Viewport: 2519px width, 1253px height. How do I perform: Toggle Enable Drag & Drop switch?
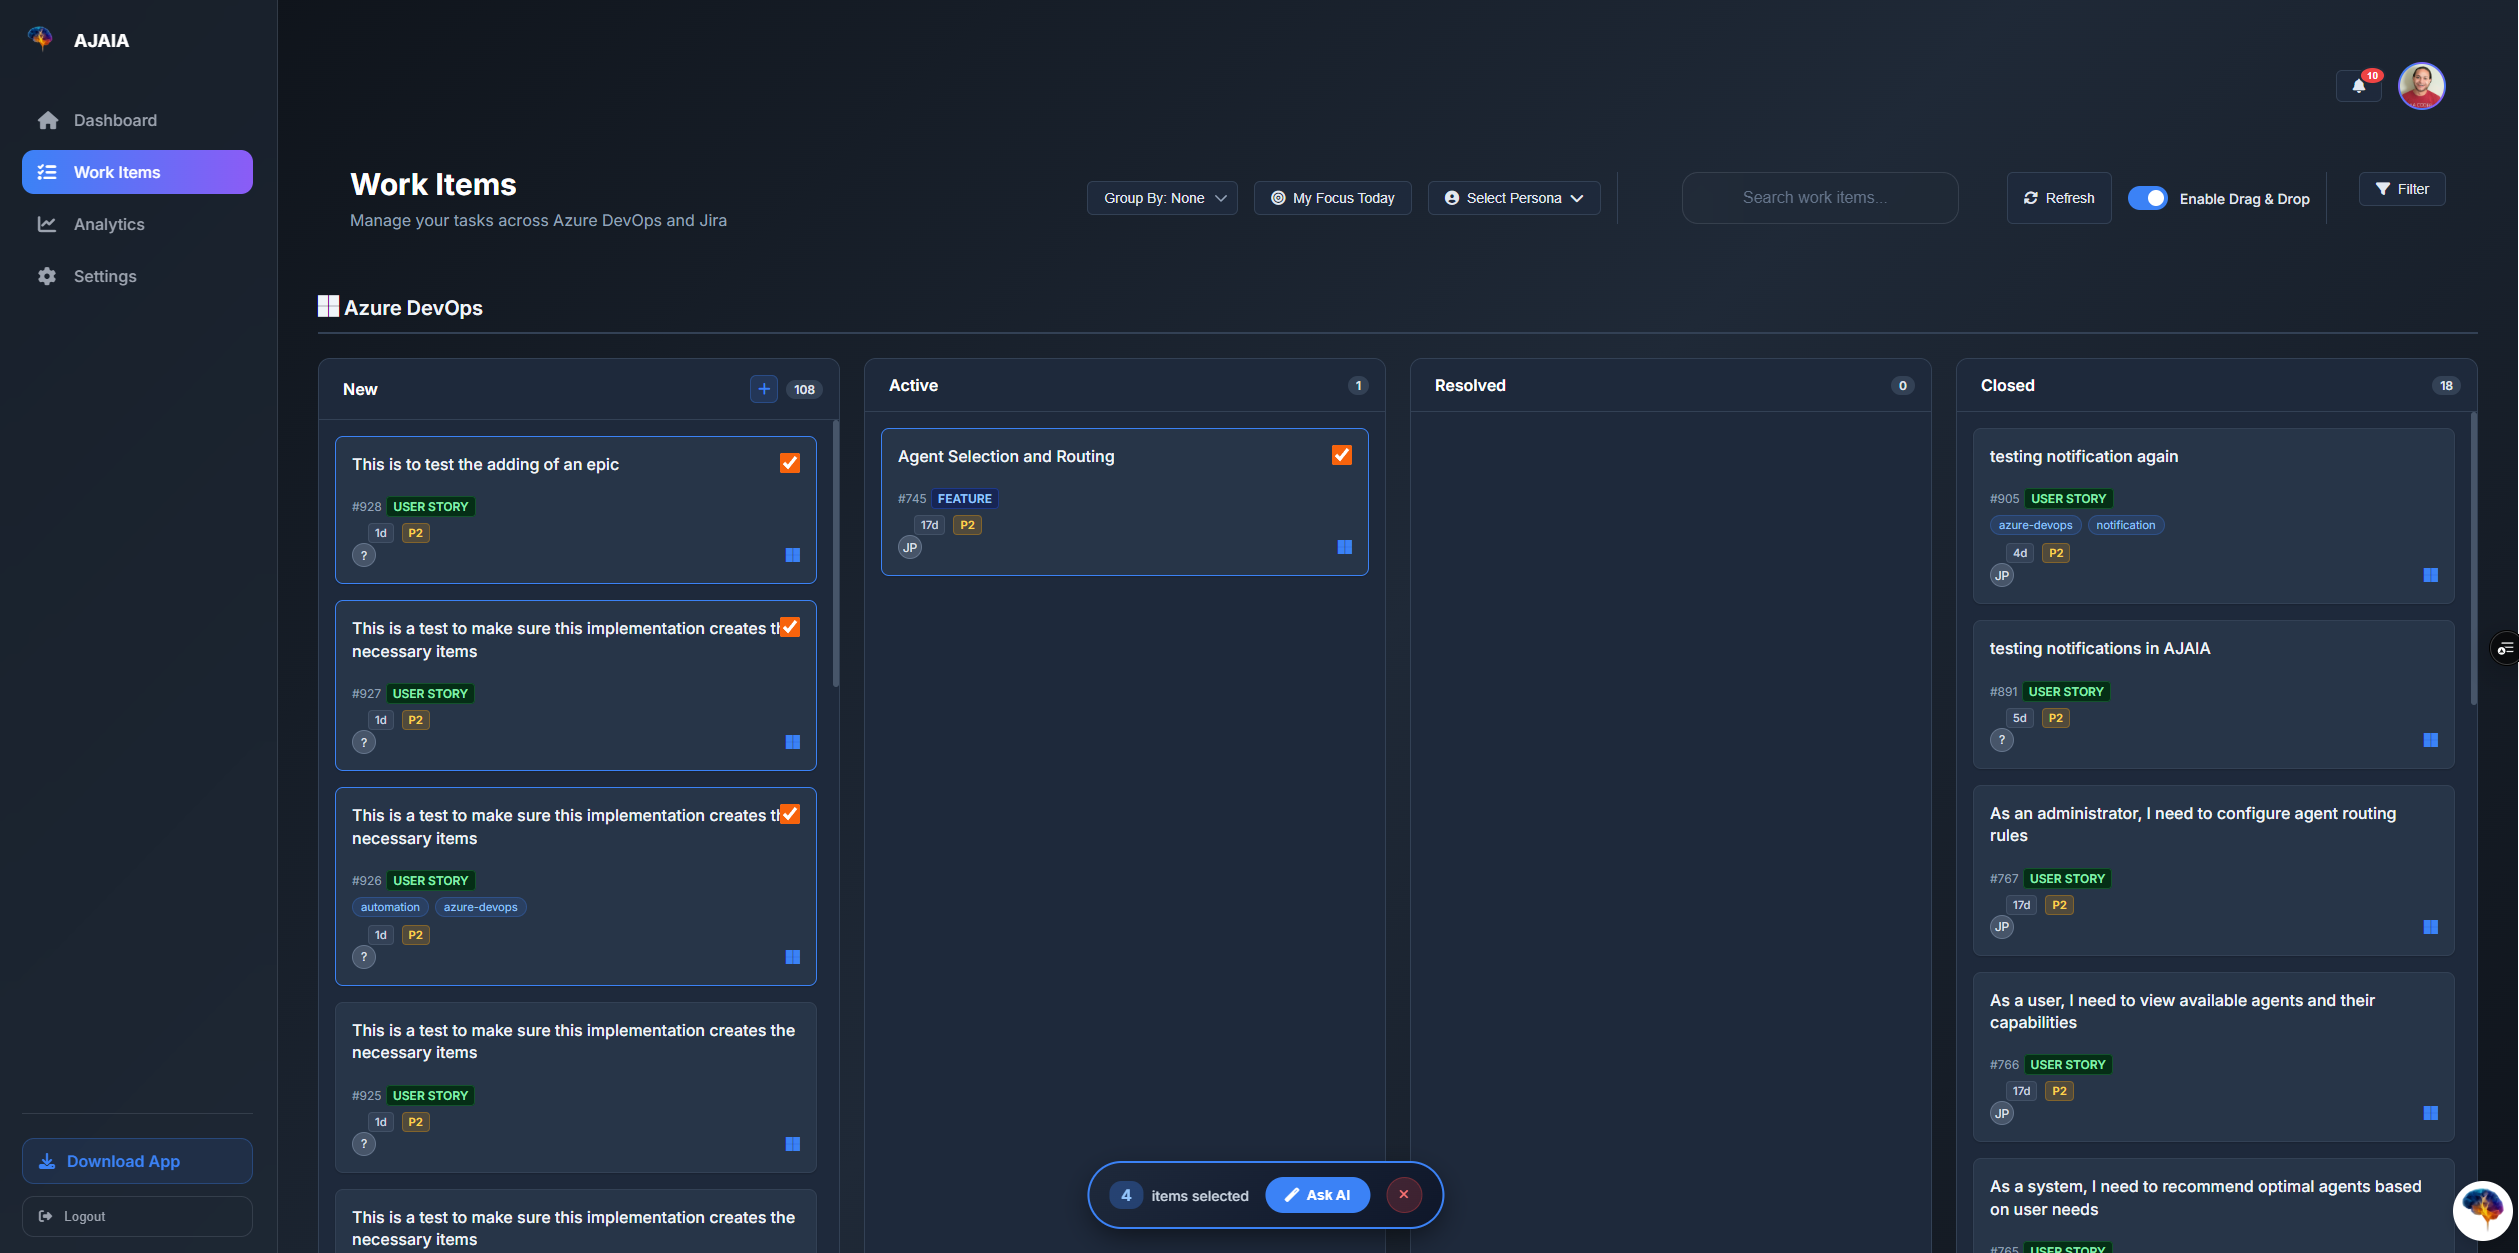pos(2148,198)
